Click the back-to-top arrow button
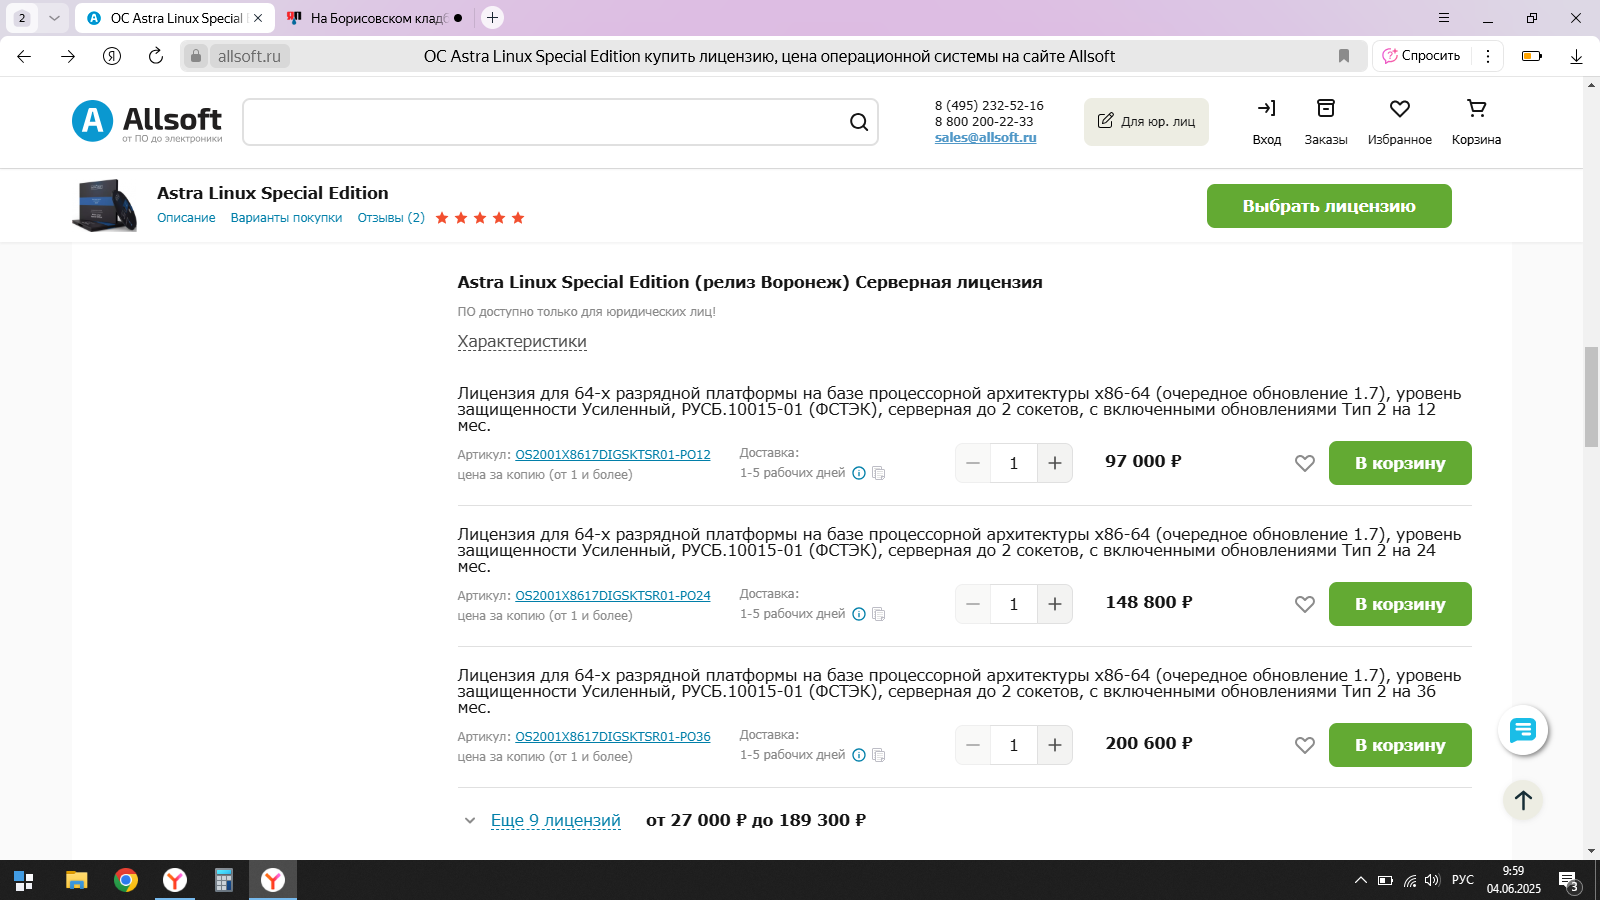This screenshot has width=1600, height=900. tap(1523, 800)
